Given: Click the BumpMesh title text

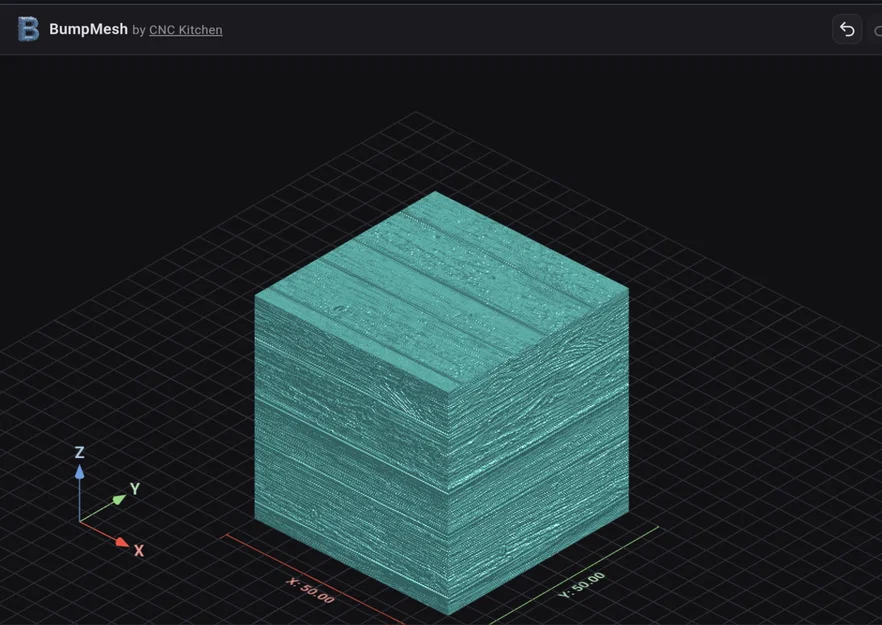Looking at the screenshot, I should 88,29.
